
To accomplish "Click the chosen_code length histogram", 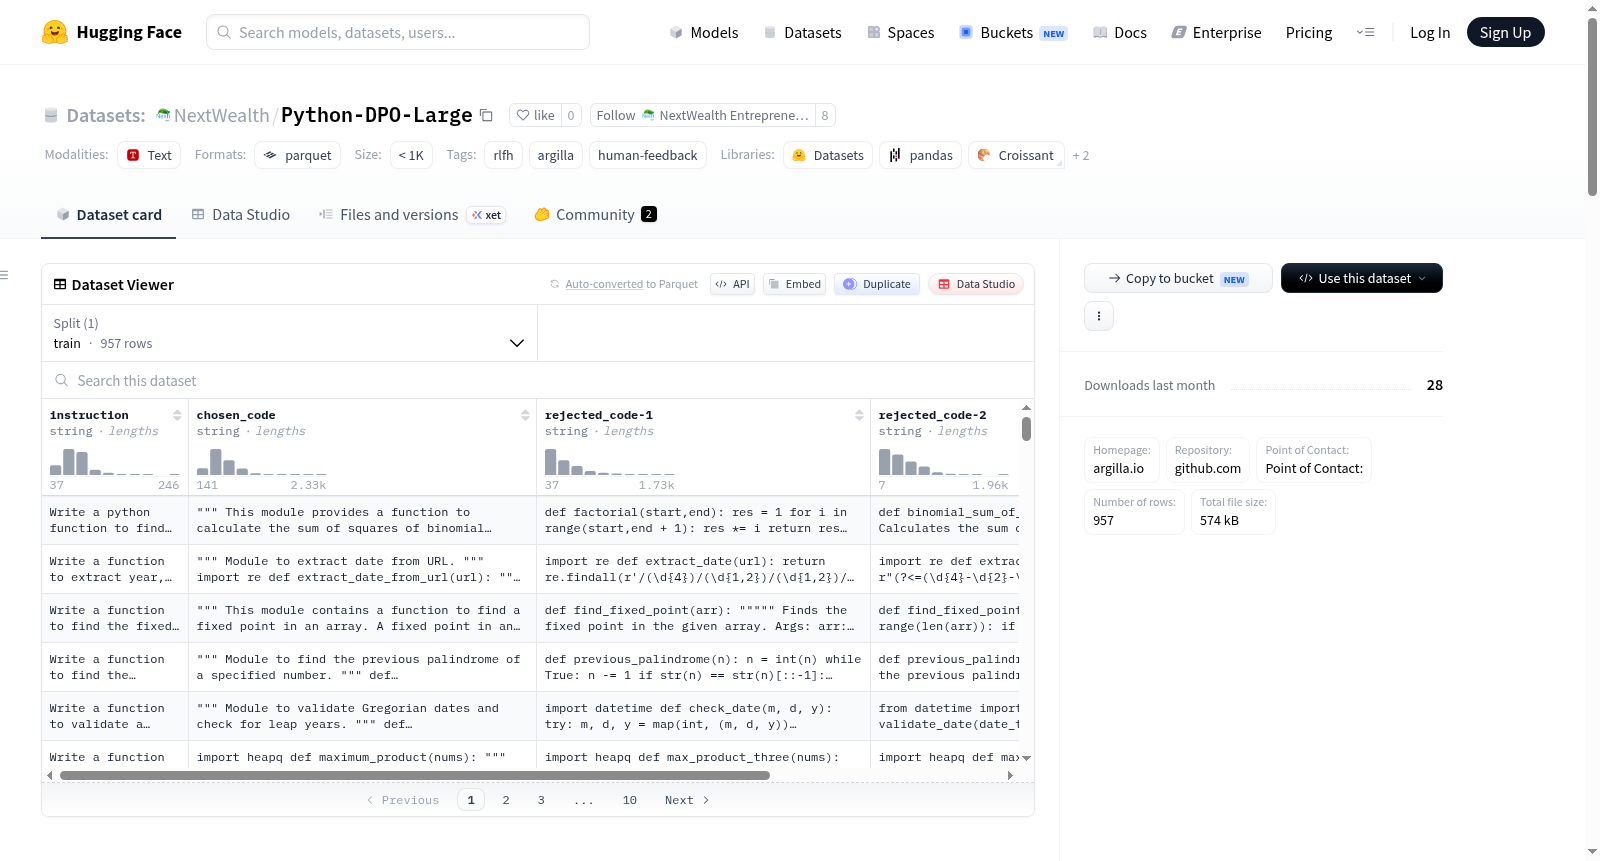I will click(x=262, y=461).
